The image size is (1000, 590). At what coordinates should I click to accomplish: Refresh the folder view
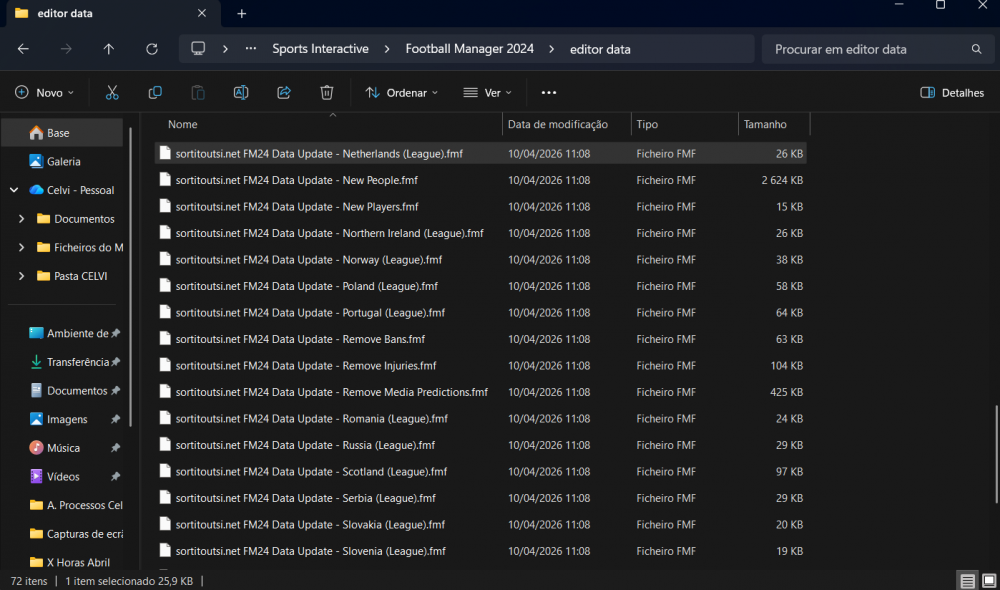tap(152, 49)
